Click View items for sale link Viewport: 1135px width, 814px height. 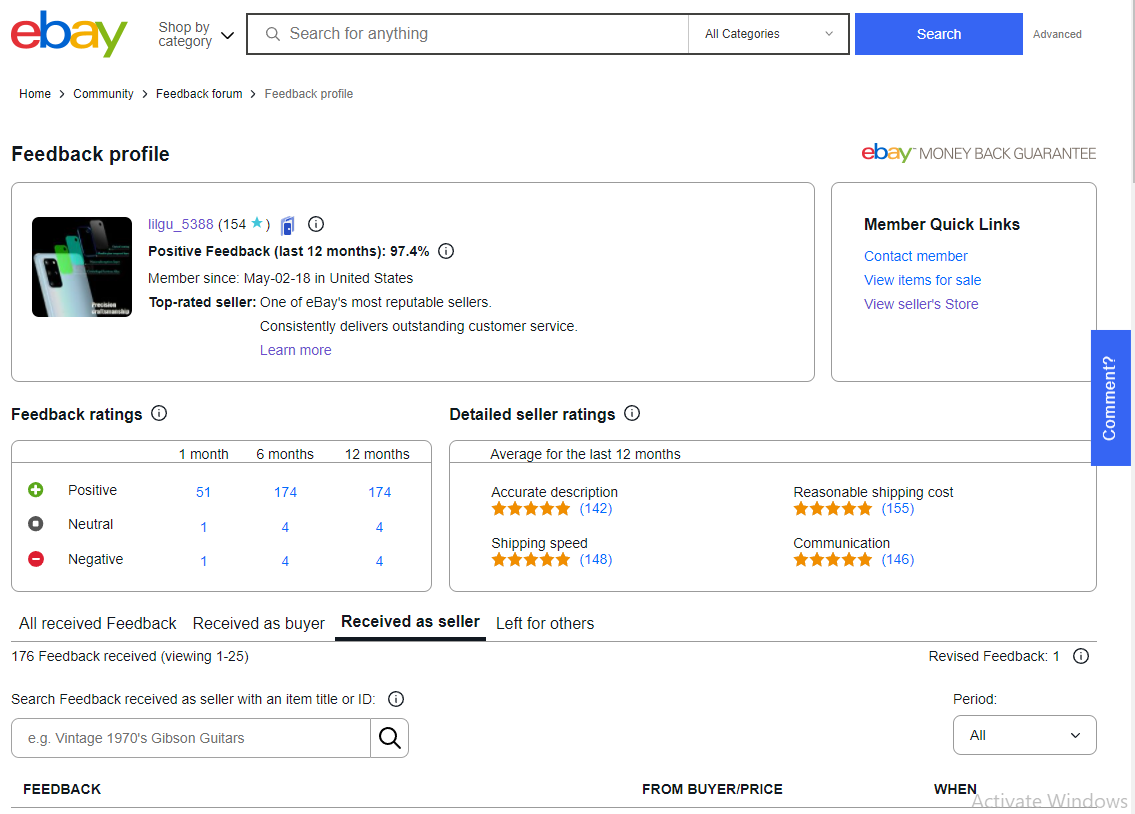pyautogui.click(x=922, y=280)
